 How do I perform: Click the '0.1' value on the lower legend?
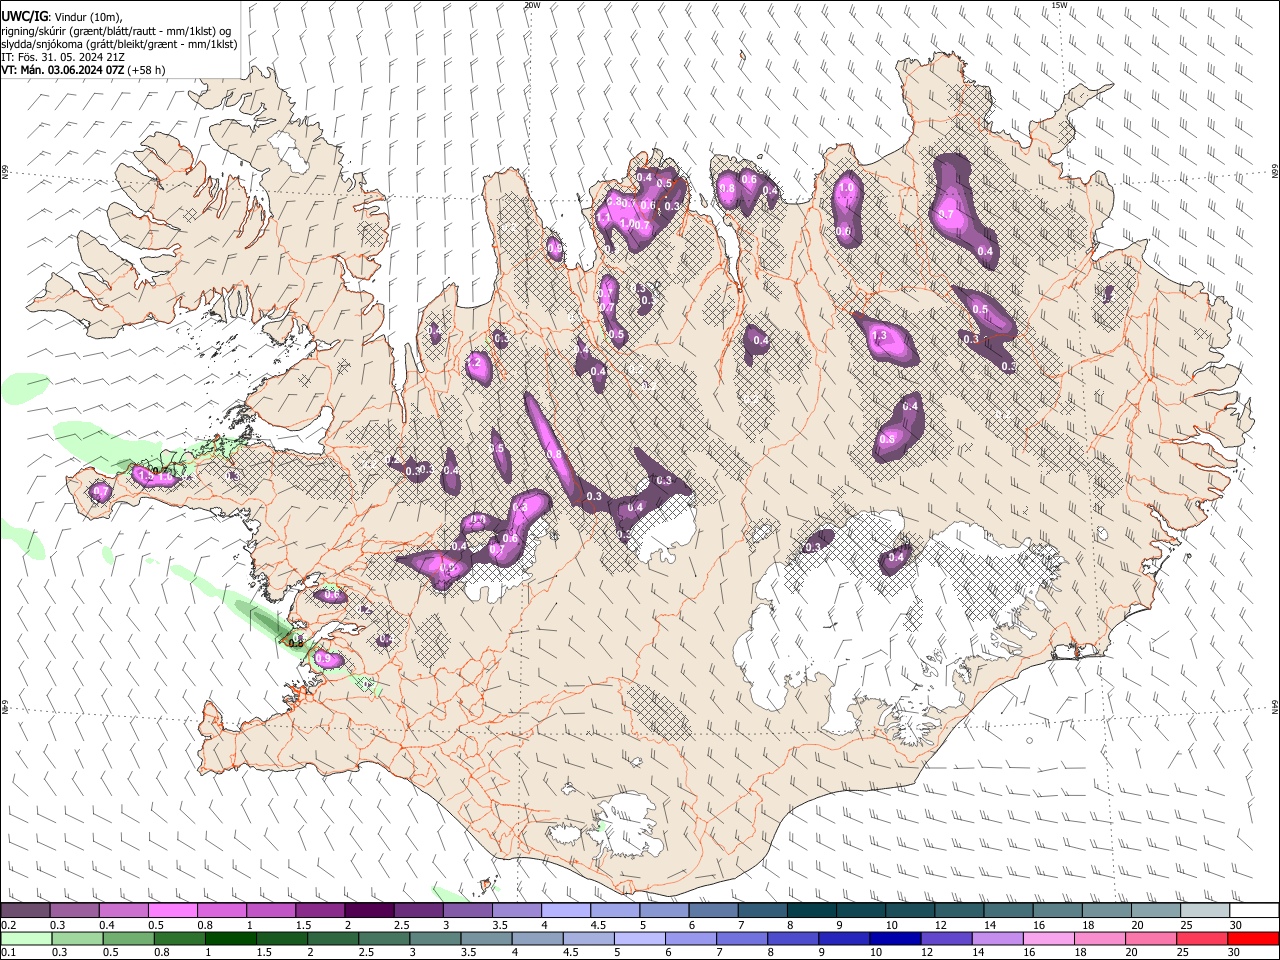[x=9, y=952]
